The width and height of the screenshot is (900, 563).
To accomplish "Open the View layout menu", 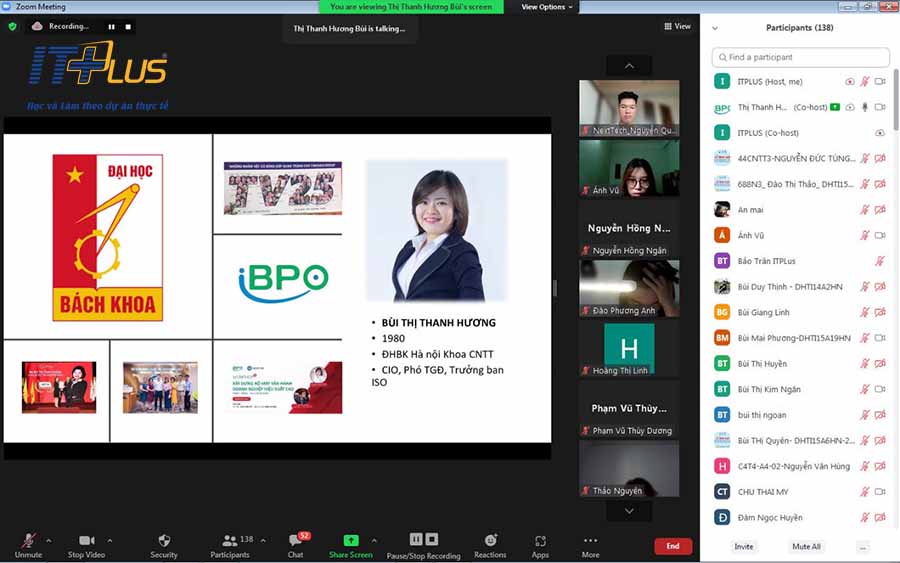I will point(677,26).
